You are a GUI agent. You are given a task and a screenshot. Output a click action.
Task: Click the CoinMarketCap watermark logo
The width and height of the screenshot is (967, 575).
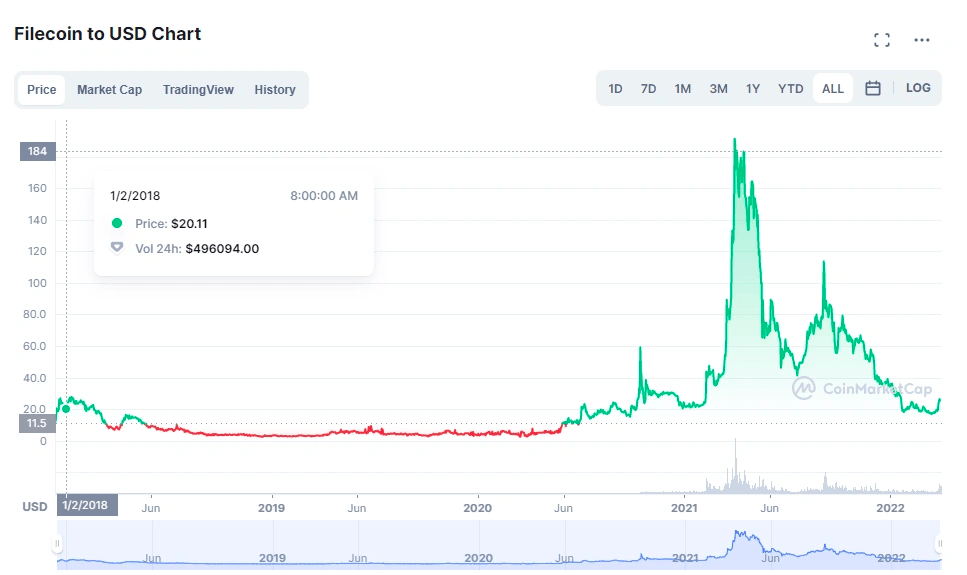point(804,388)
